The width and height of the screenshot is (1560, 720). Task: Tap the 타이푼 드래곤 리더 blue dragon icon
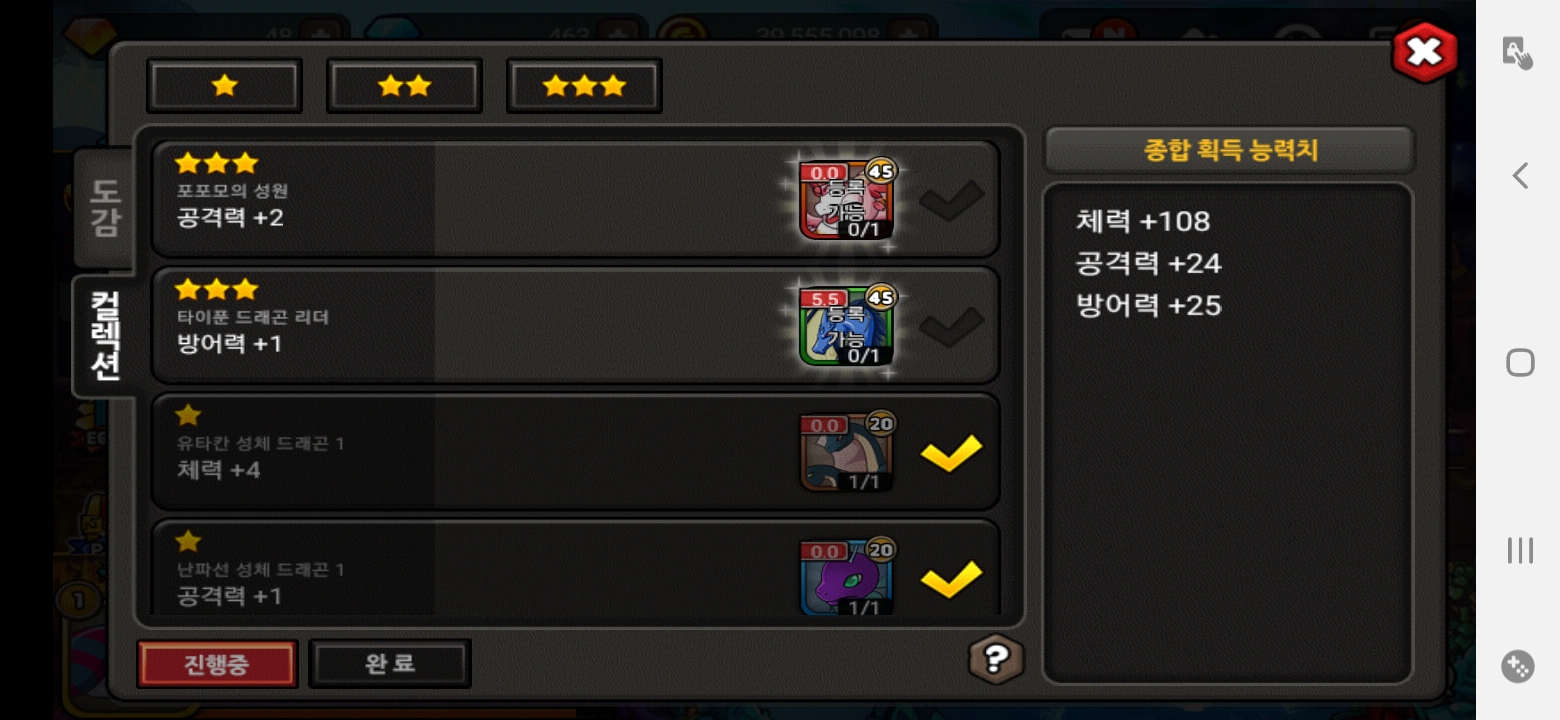(846, 326)
